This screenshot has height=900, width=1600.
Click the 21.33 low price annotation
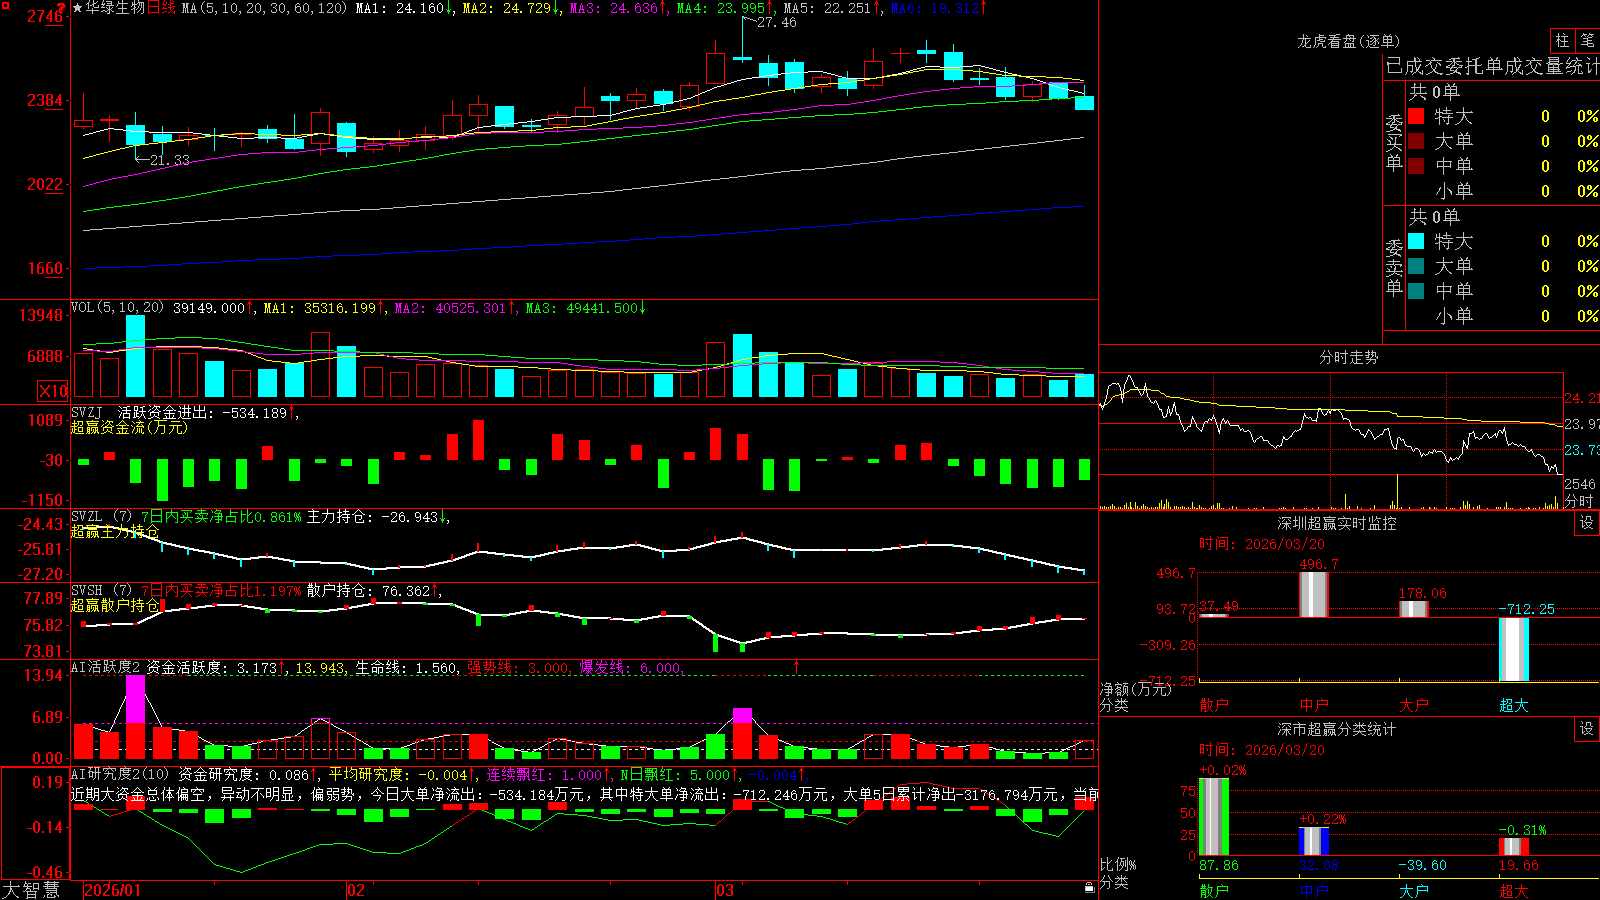[x=169, y=160]
